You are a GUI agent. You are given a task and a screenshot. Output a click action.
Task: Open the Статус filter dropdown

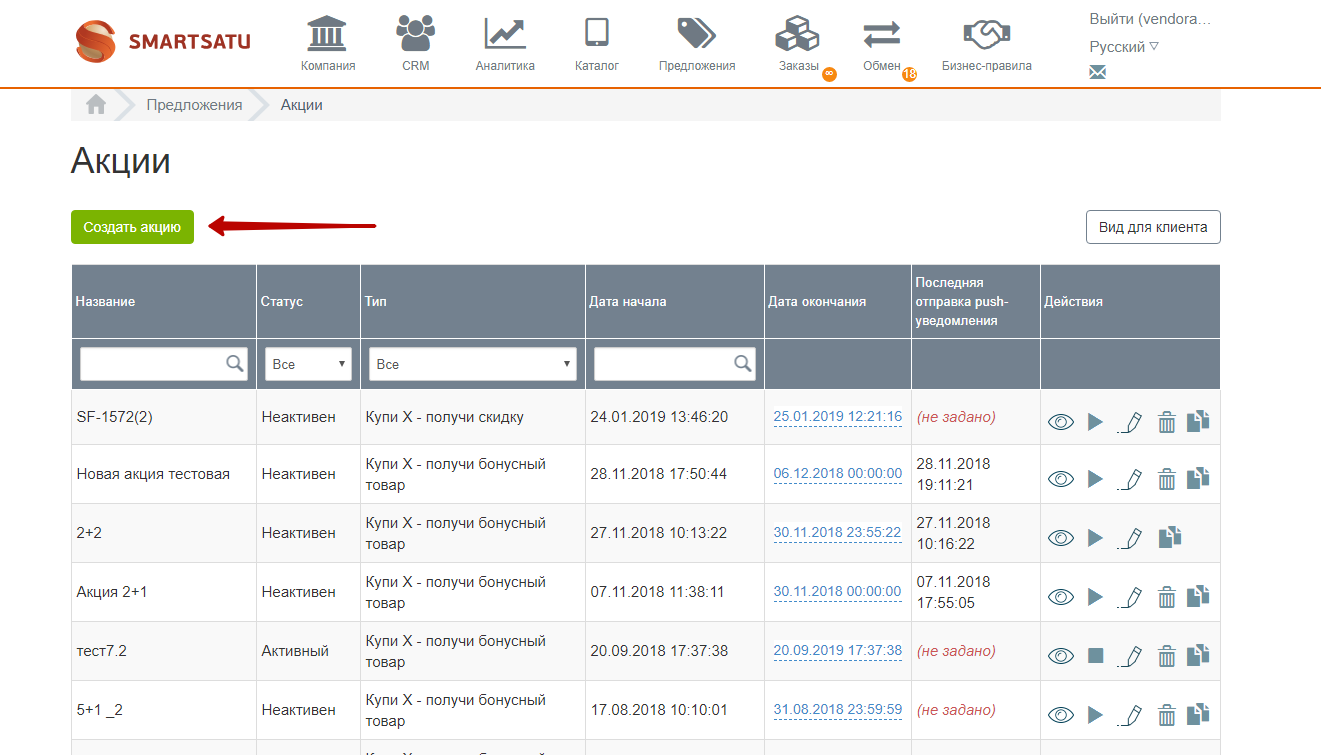(309, 364)
